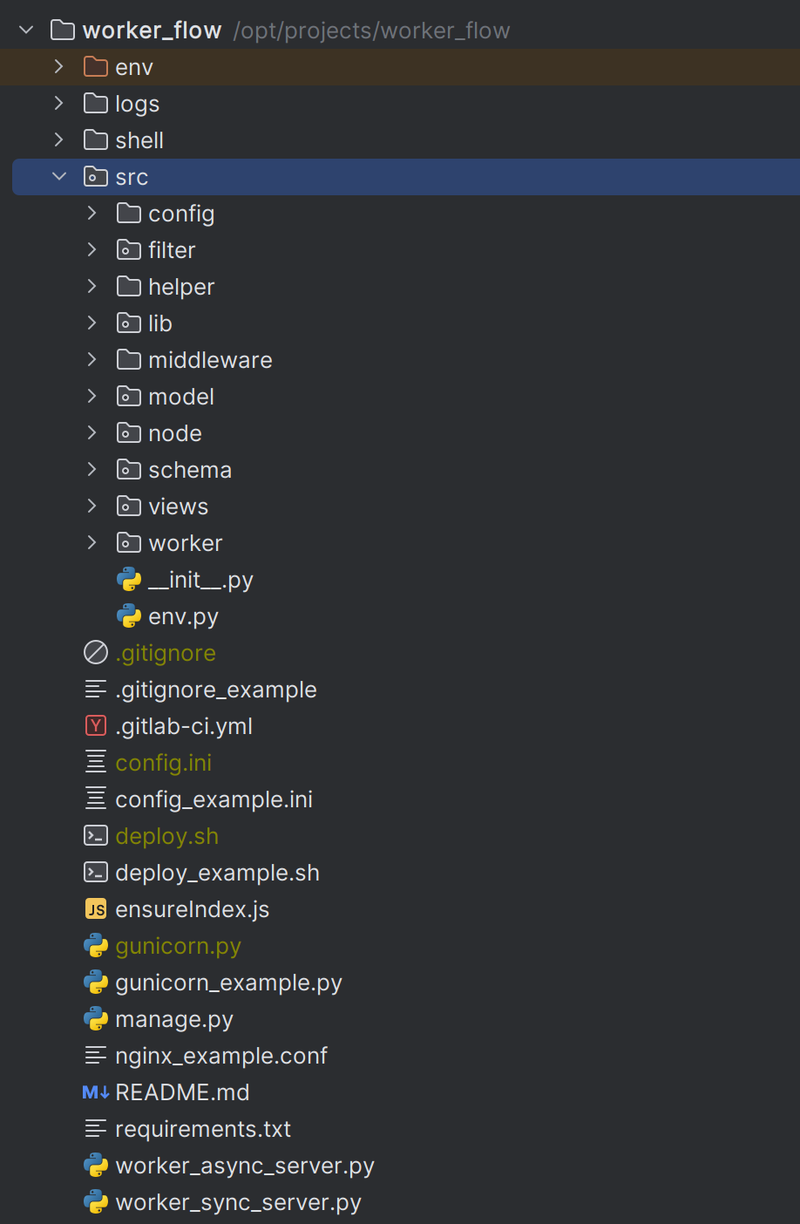800x1224 pixels.
Task: Select requirements.txt file
Action: (x=203, y=1129)
